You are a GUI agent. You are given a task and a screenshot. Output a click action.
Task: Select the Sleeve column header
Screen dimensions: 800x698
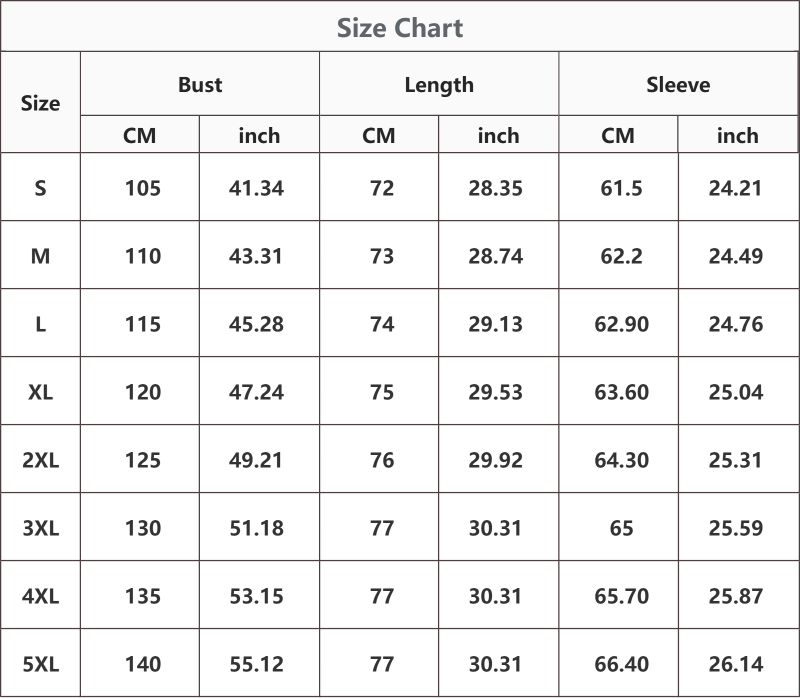[678, 85]
